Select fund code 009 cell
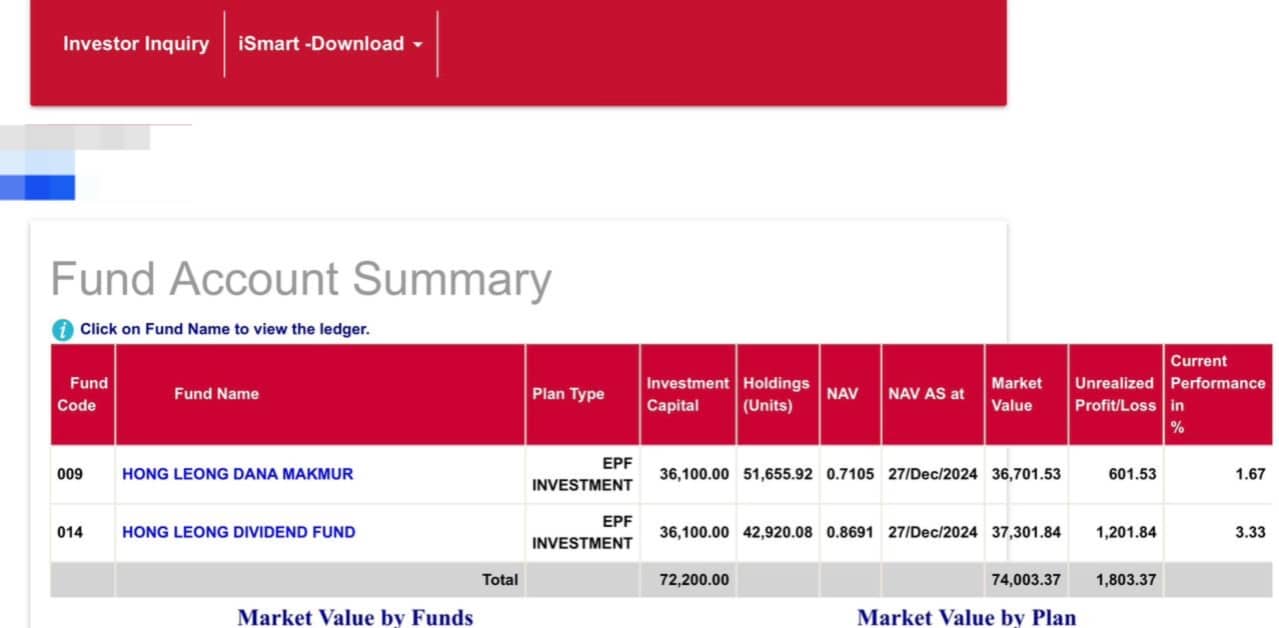Image resolution: width=1279 pixels, height=628 pixels. 69,474
